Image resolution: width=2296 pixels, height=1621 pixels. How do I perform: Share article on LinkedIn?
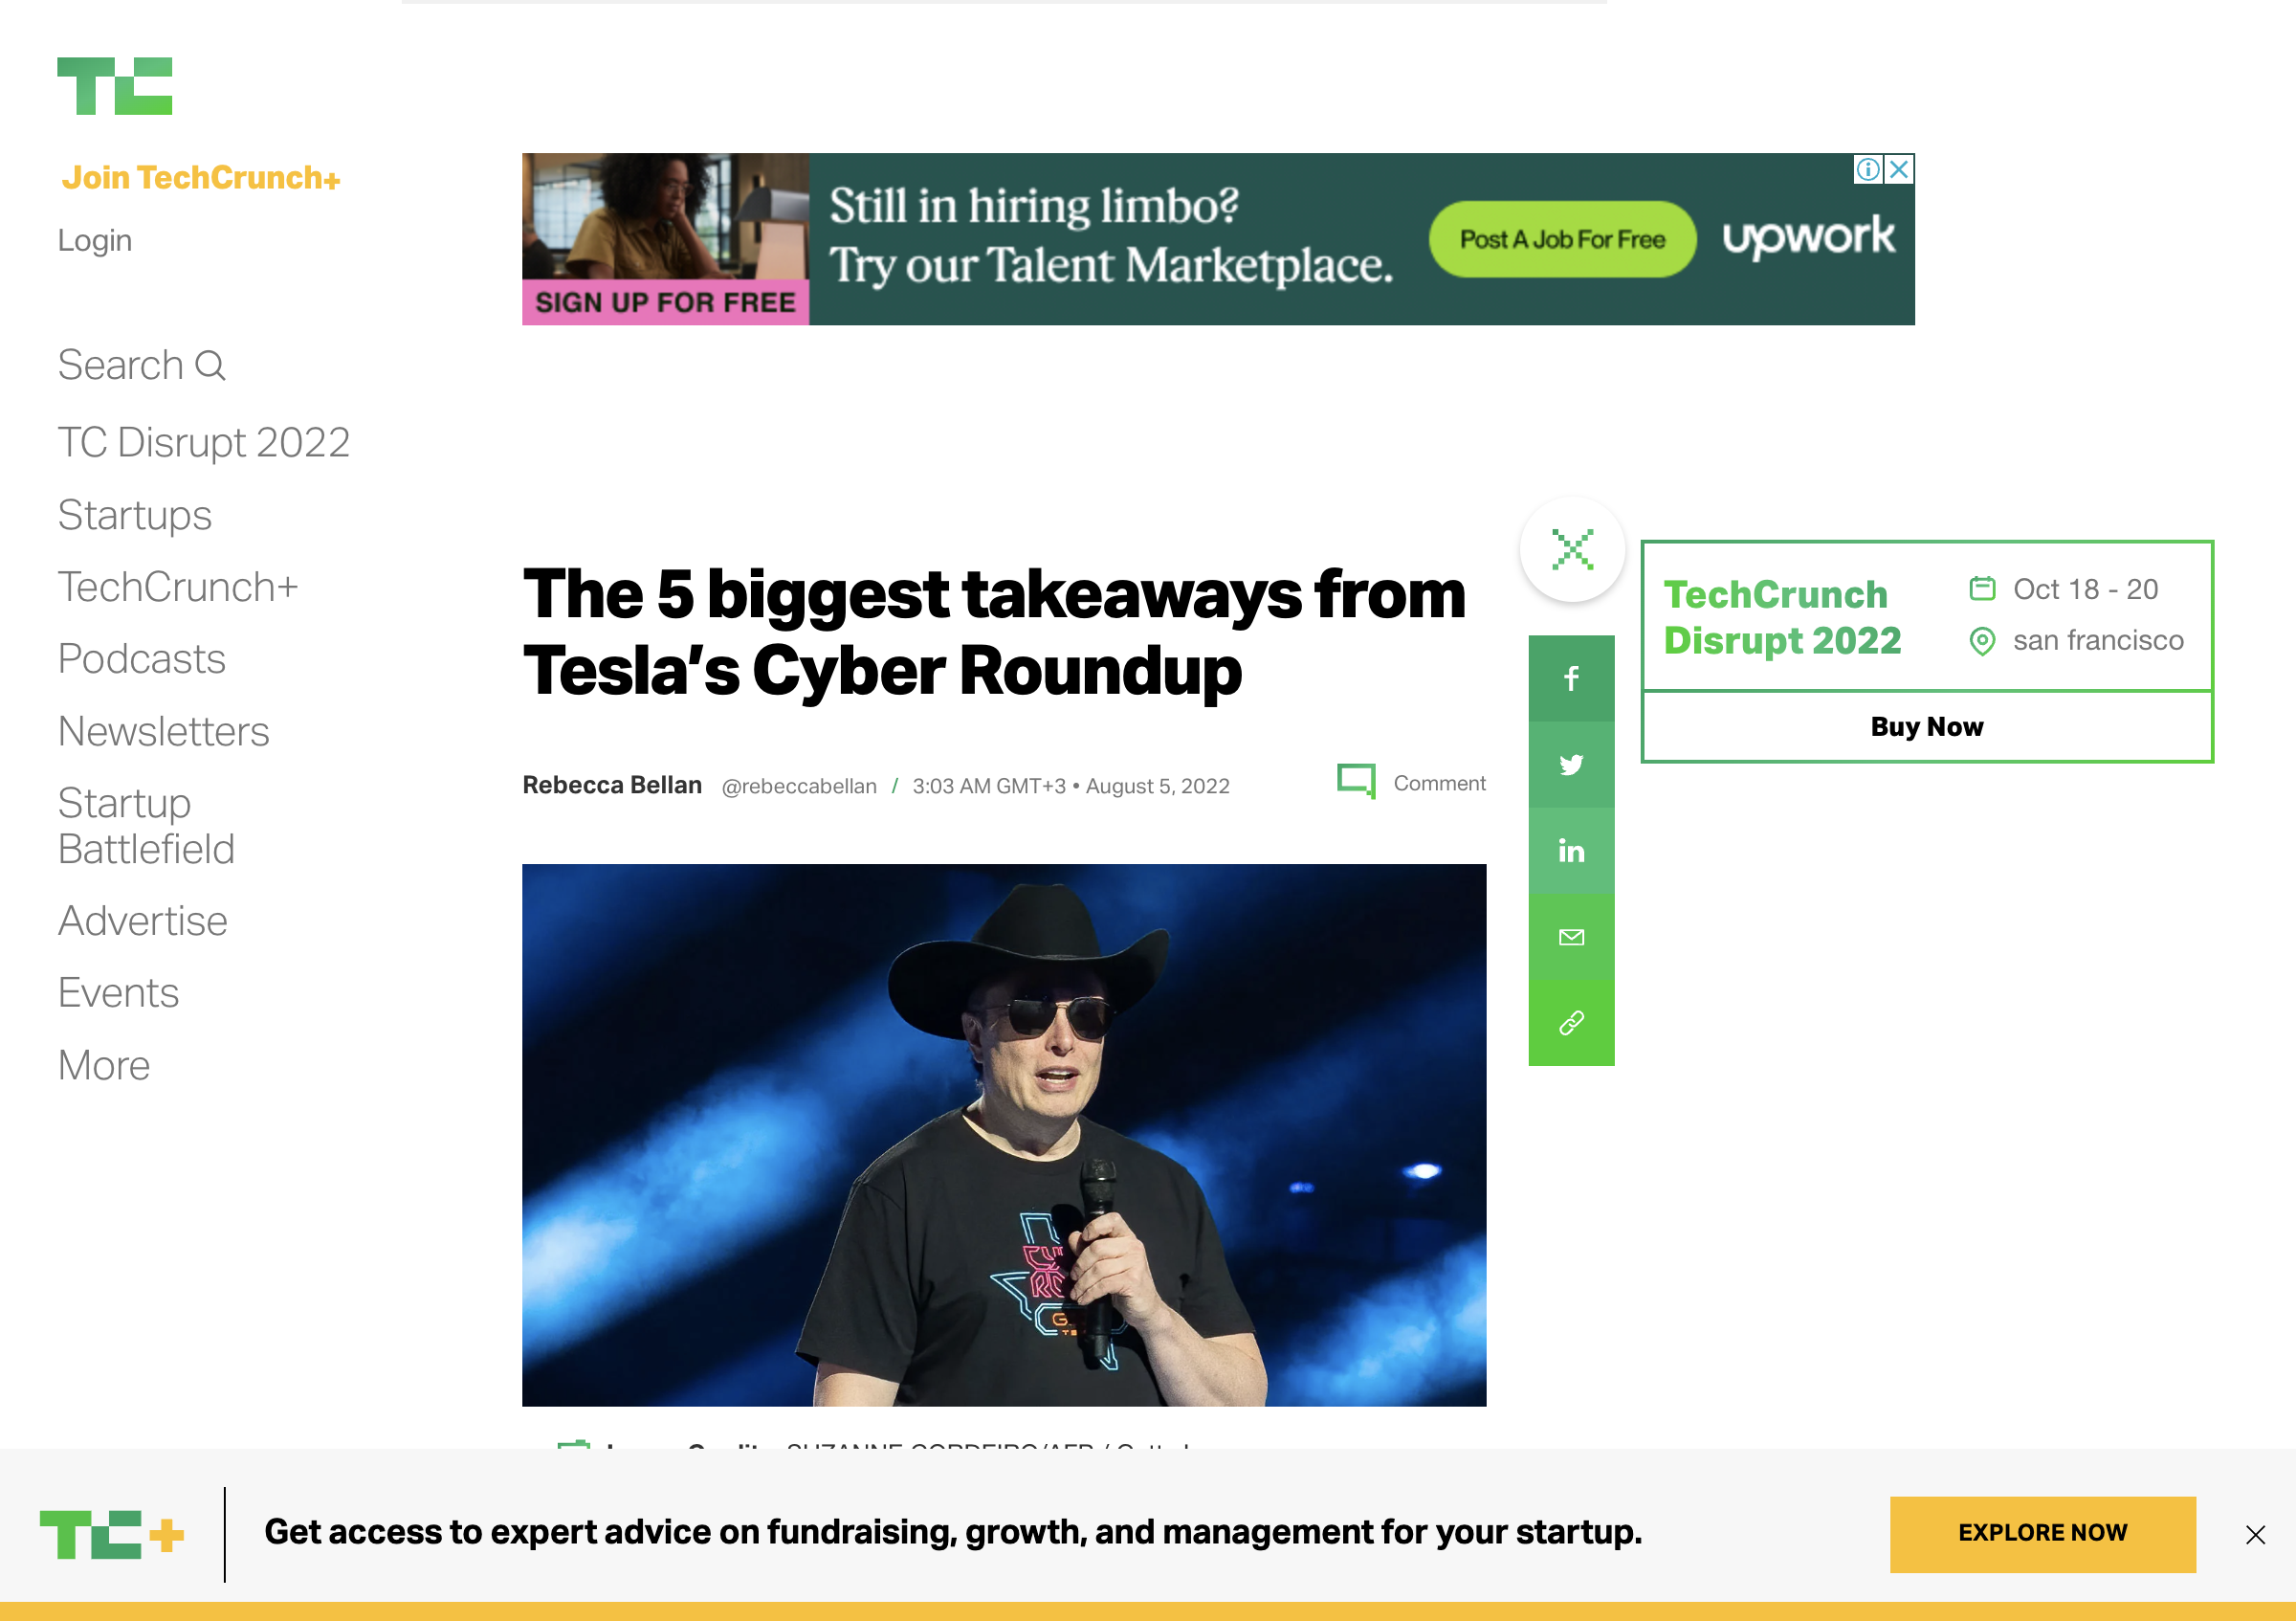[1571, 851]
